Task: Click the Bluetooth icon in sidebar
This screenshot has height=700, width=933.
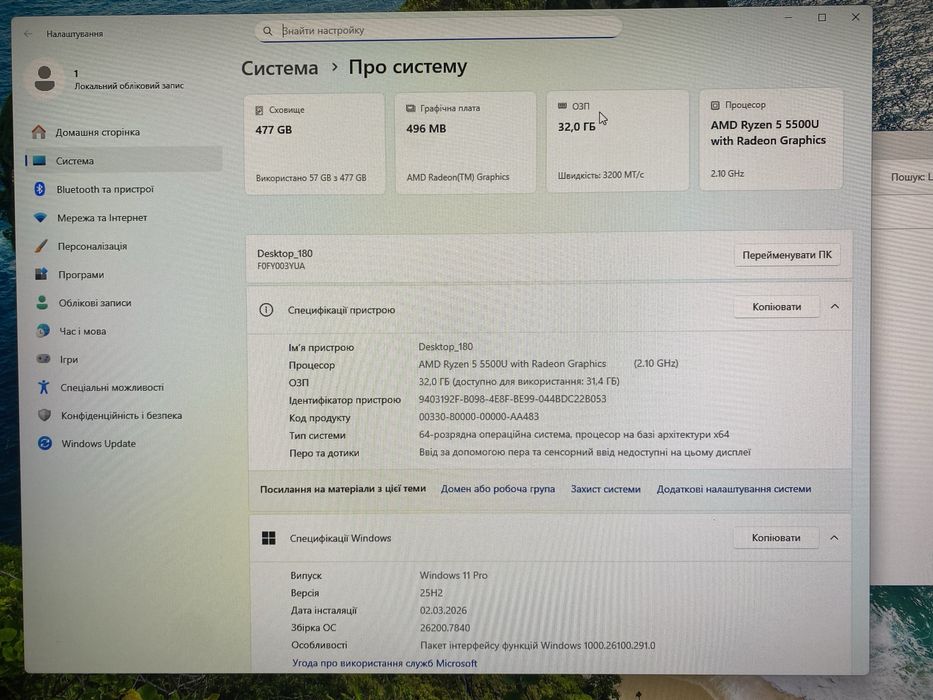Action: [x=40, y=189]
